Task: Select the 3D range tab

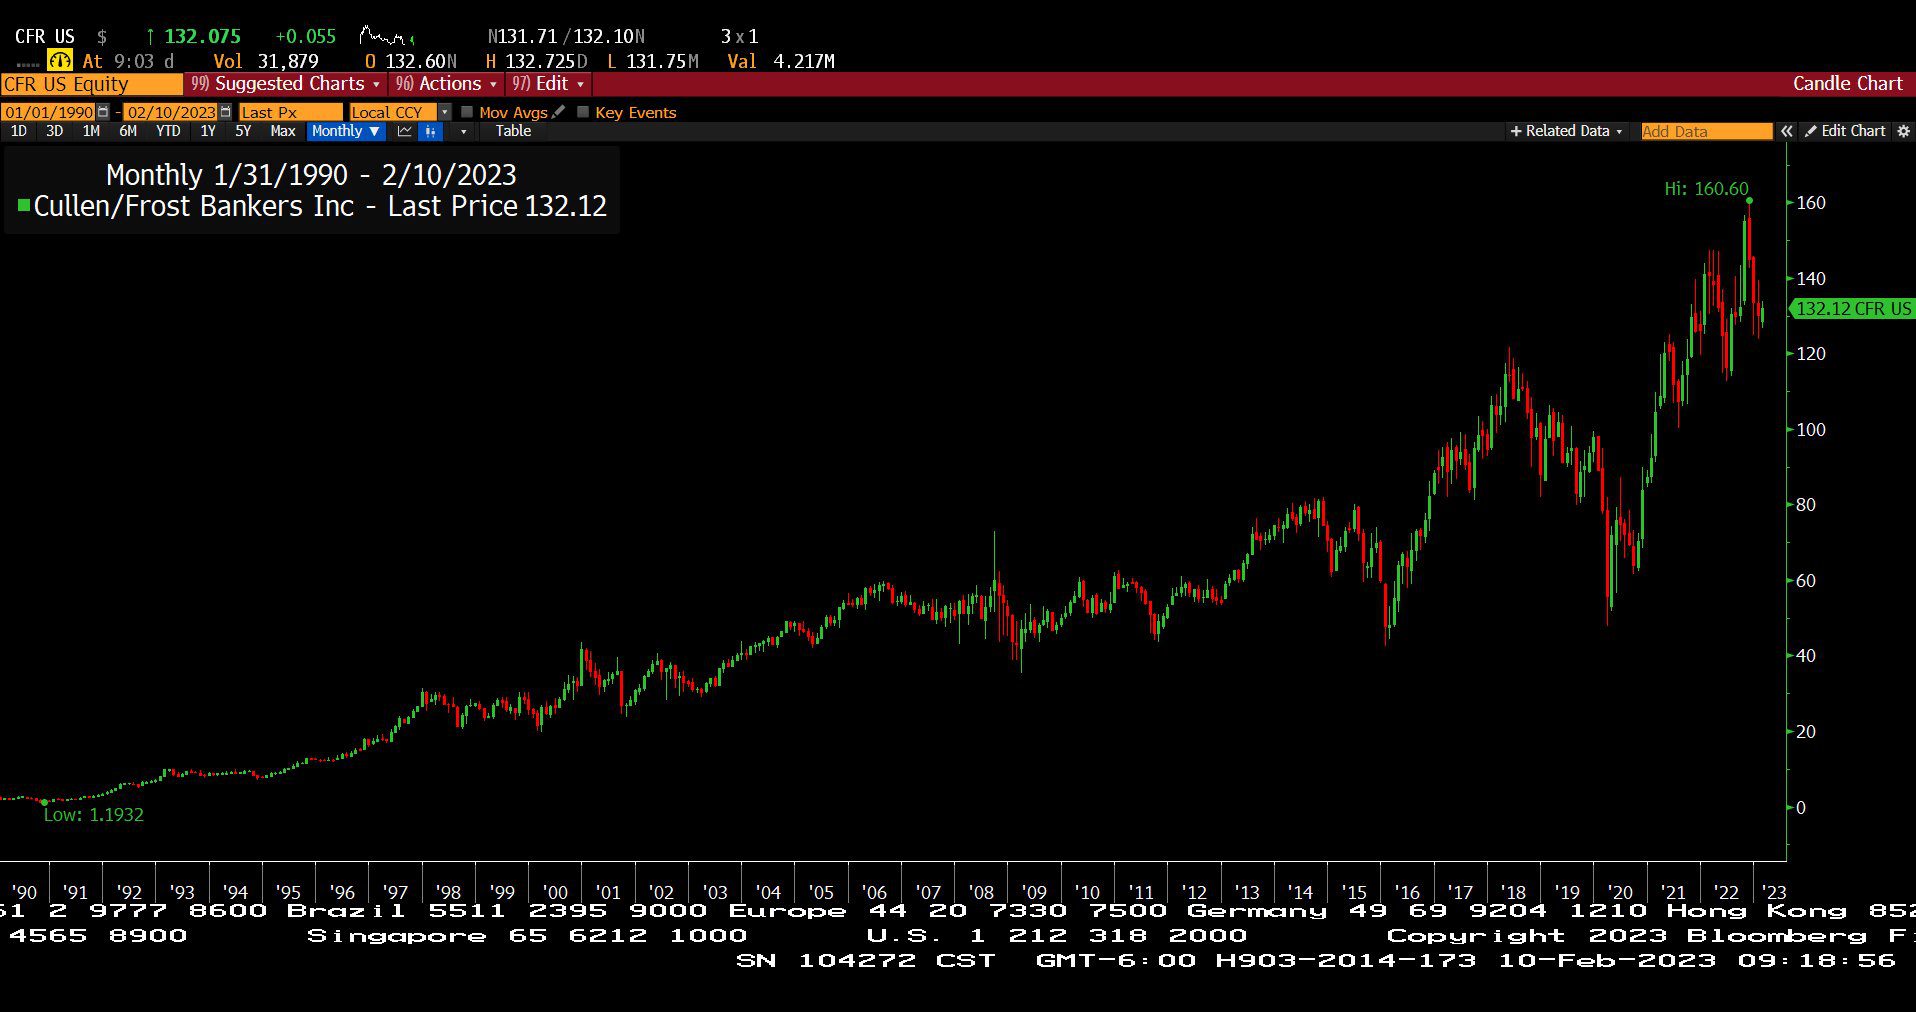Action: pos(55,131)
